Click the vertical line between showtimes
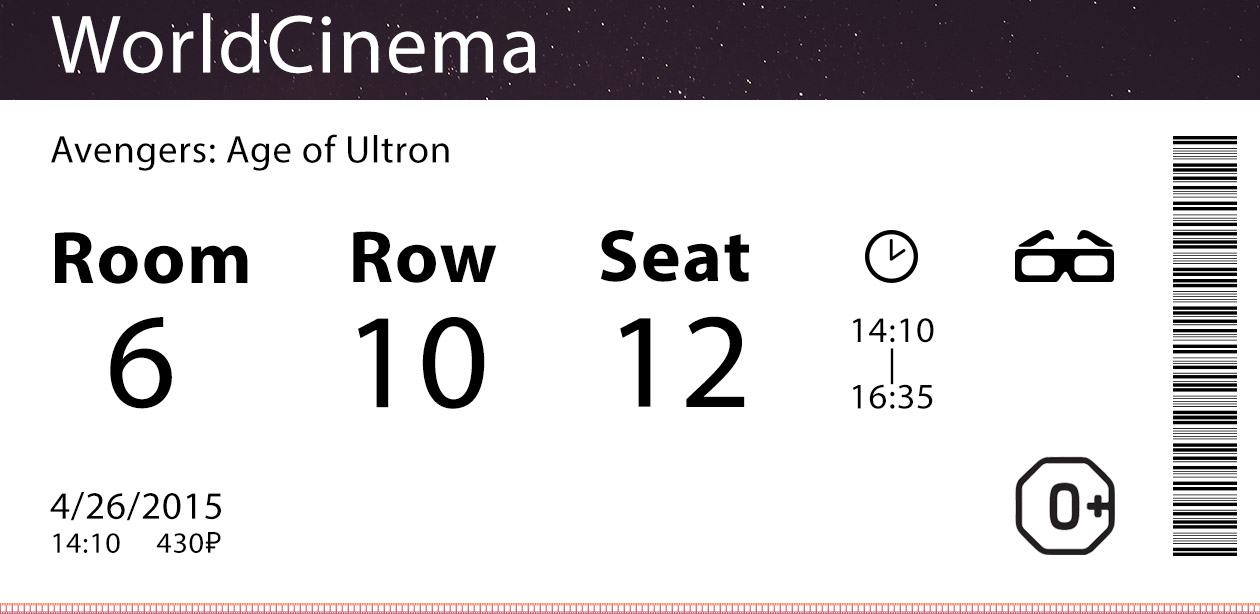 891,364
